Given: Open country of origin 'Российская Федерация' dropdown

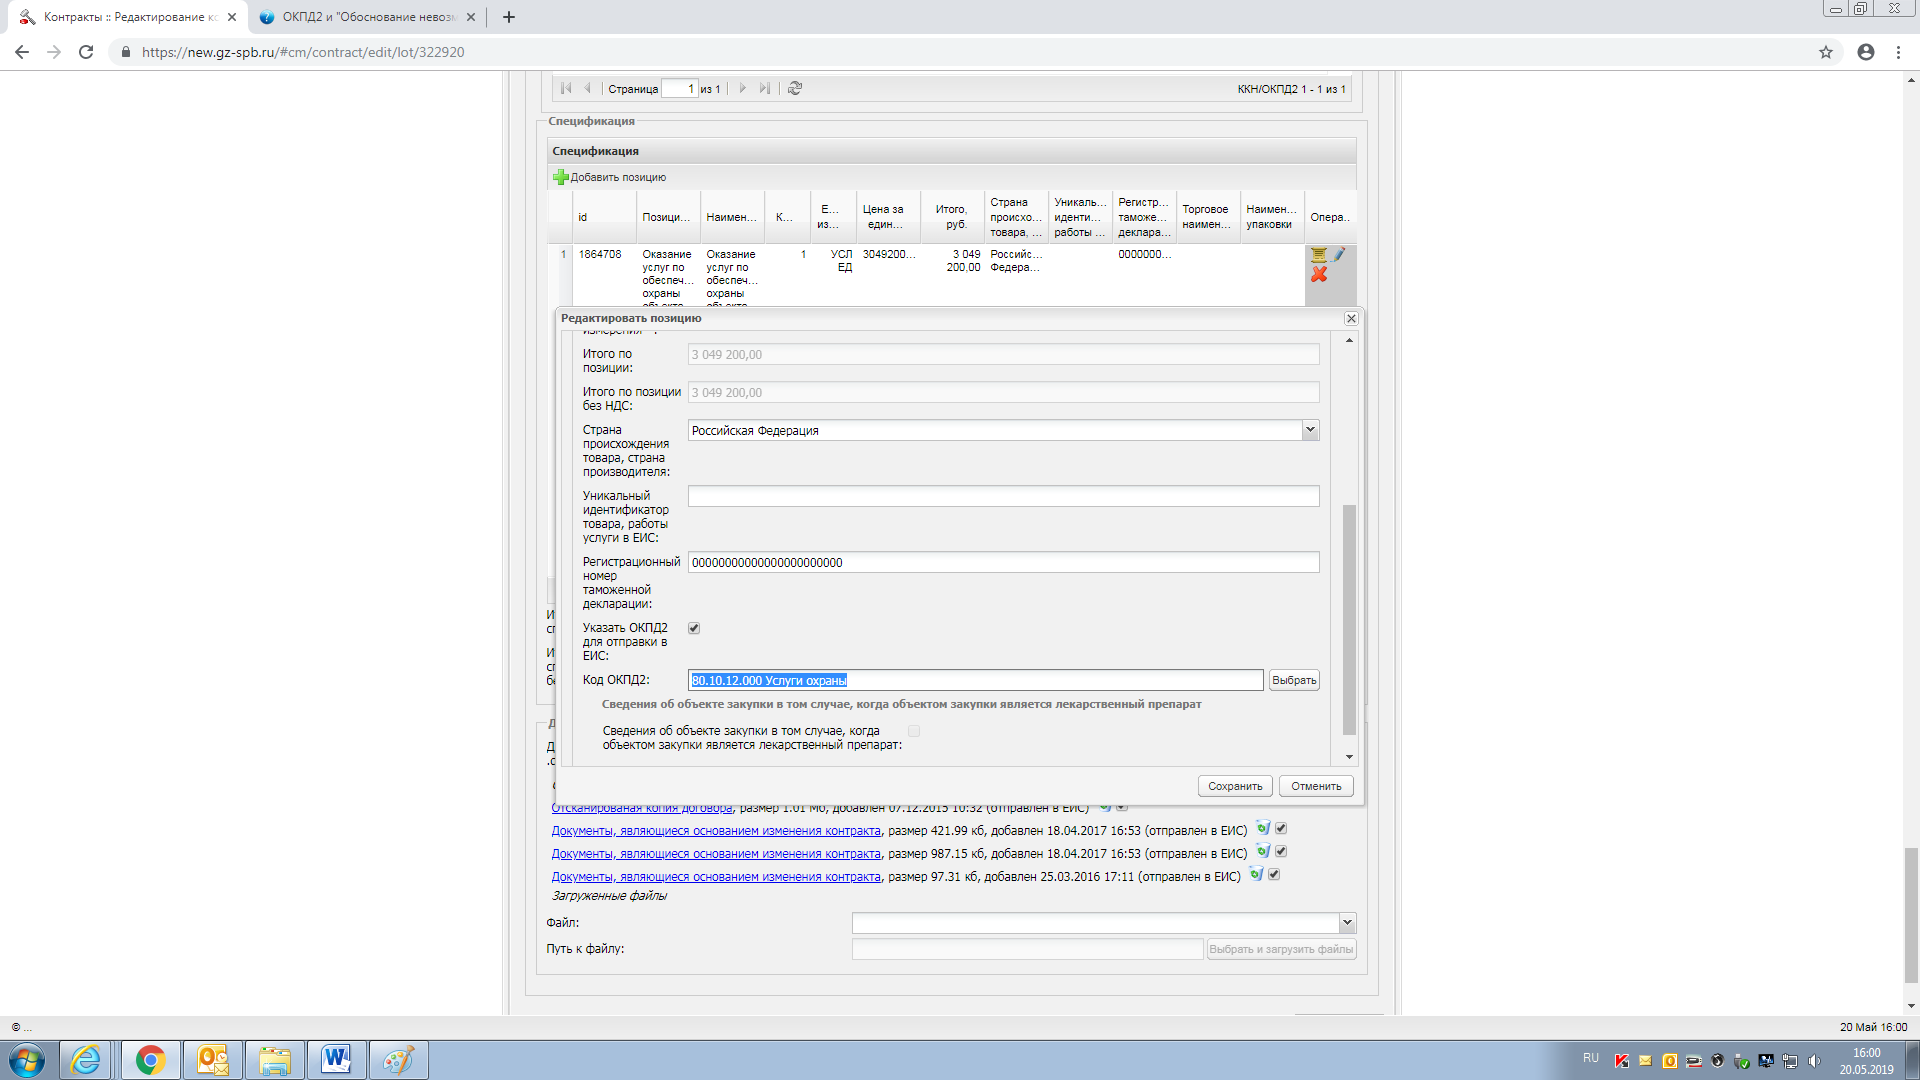Looking at the screenshot, I should [1310, 430].
